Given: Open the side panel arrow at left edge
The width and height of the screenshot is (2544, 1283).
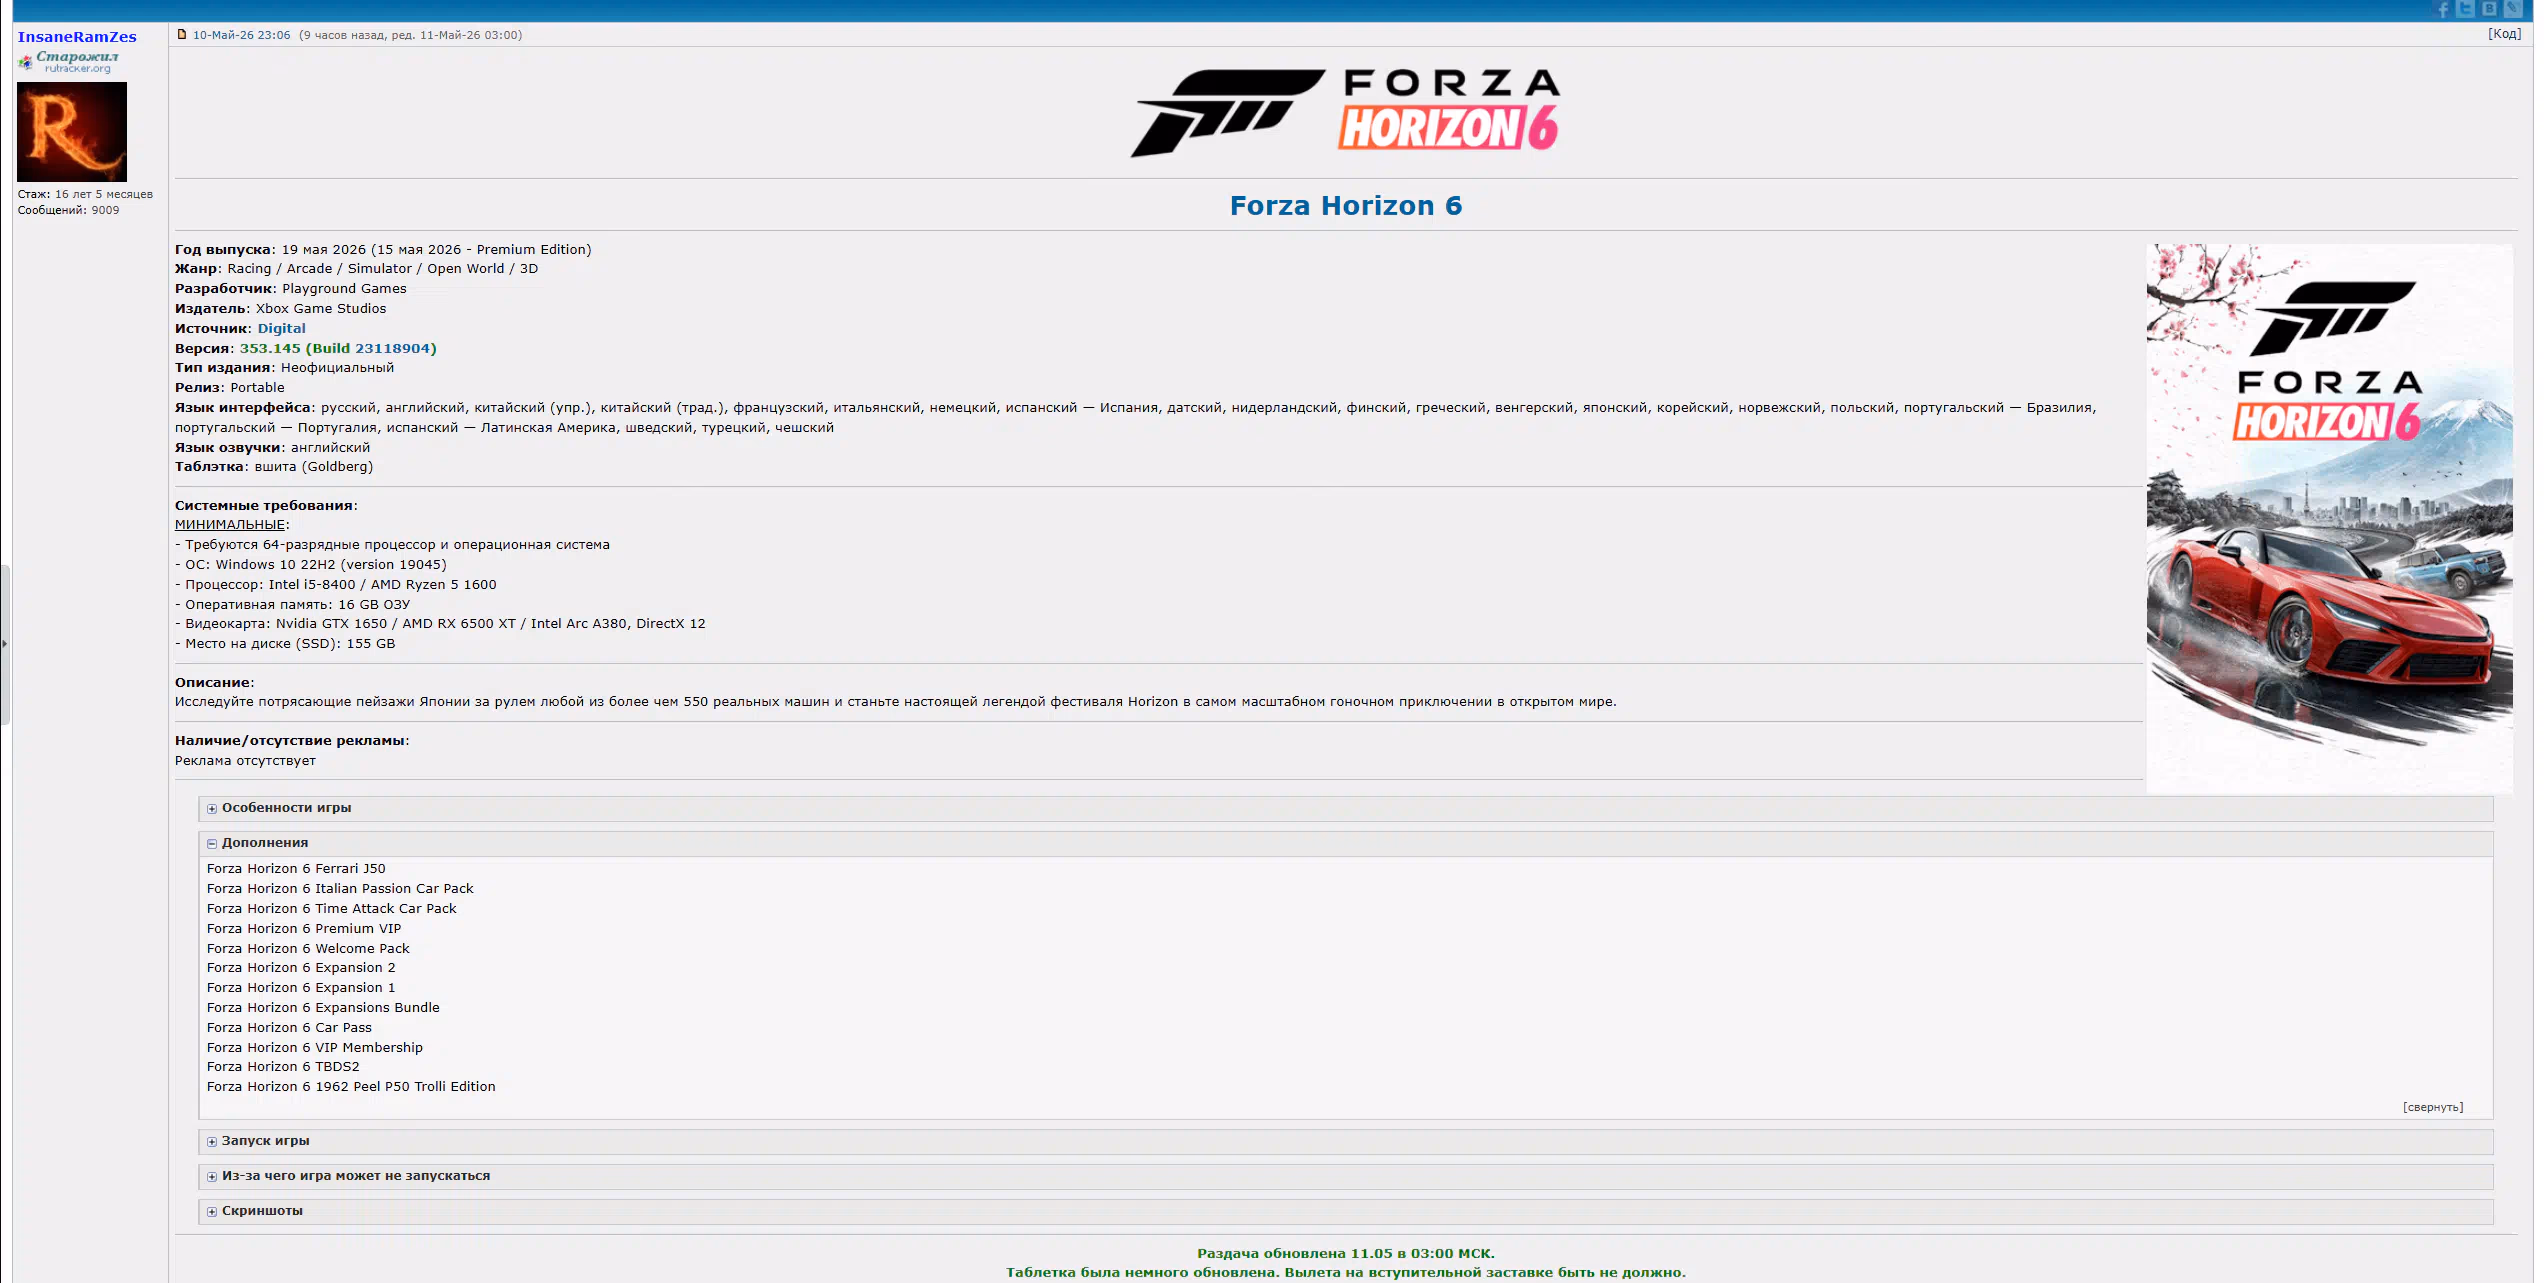Looking at the screenshot, I should (x=5, y=644).
